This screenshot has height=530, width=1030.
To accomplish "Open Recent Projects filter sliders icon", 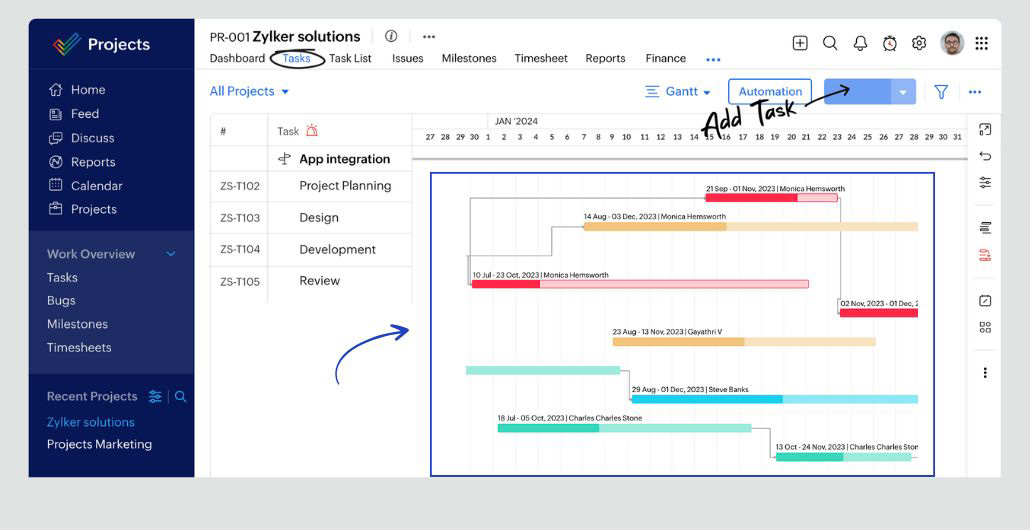I will 155,396.
